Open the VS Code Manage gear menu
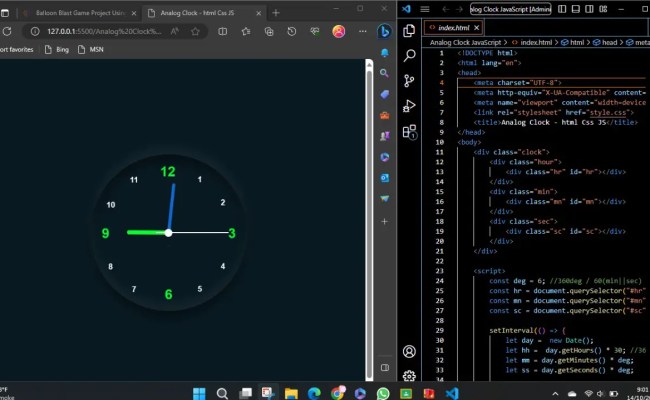The image size is (650, 400). pyautogui.click(x=409, y=376)
